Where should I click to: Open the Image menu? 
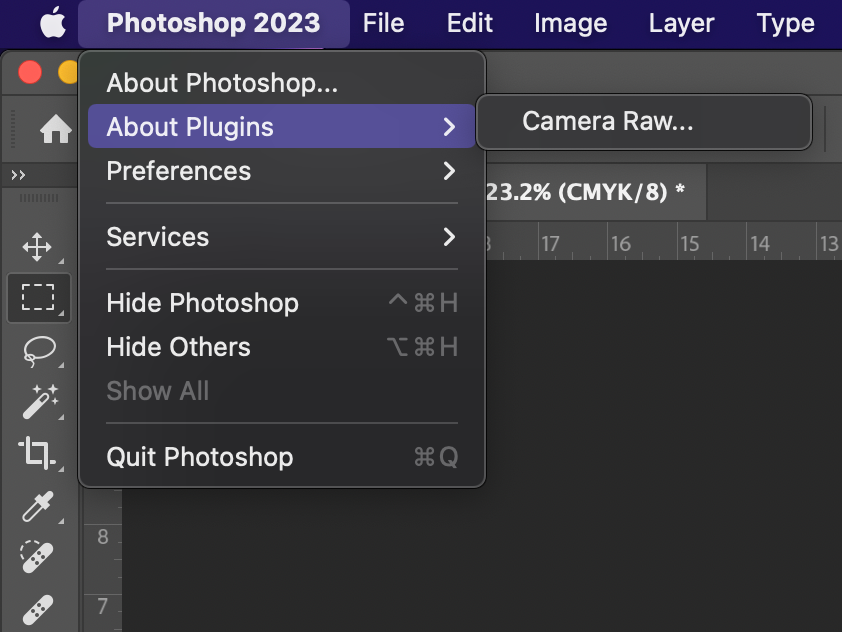570,22
